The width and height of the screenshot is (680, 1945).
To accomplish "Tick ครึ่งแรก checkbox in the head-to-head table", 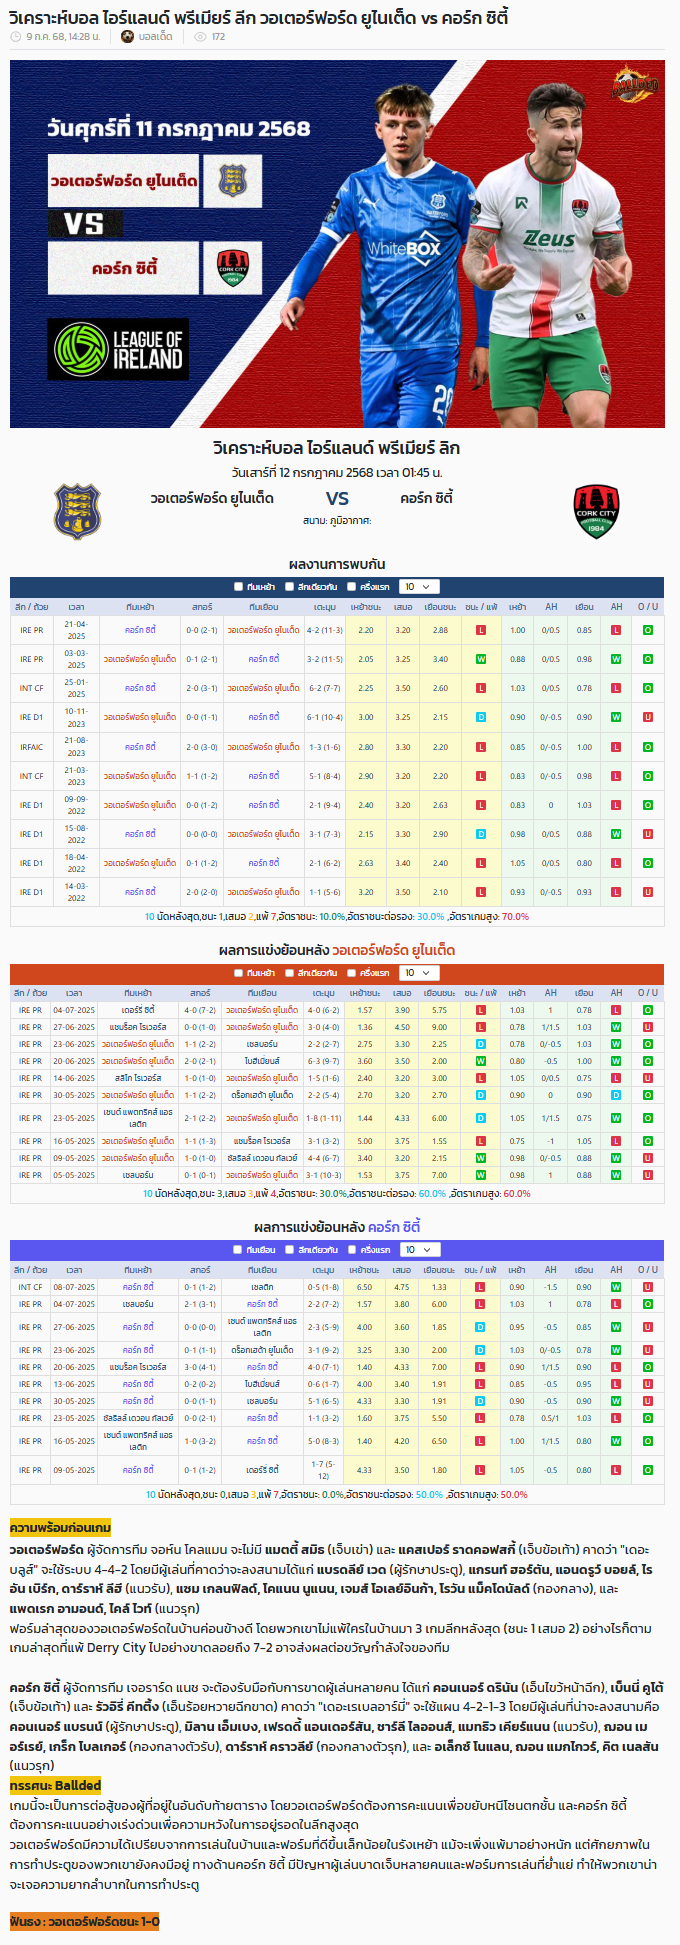I will click(352, 587).
